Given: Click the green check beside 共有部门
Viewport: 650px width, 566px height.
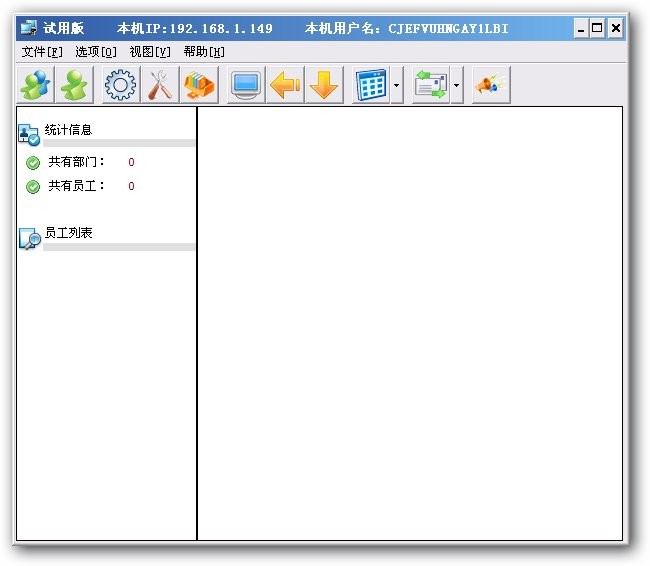Looking at the screenshot, I should click(x=33, y=163).
